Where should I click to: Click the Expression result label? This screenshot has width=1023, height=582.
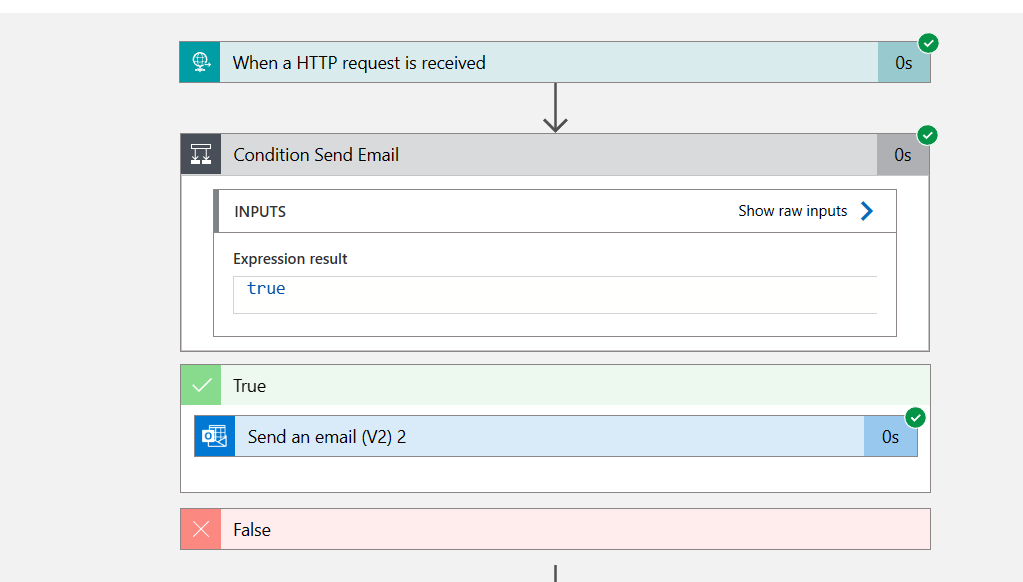coord(290,259)
